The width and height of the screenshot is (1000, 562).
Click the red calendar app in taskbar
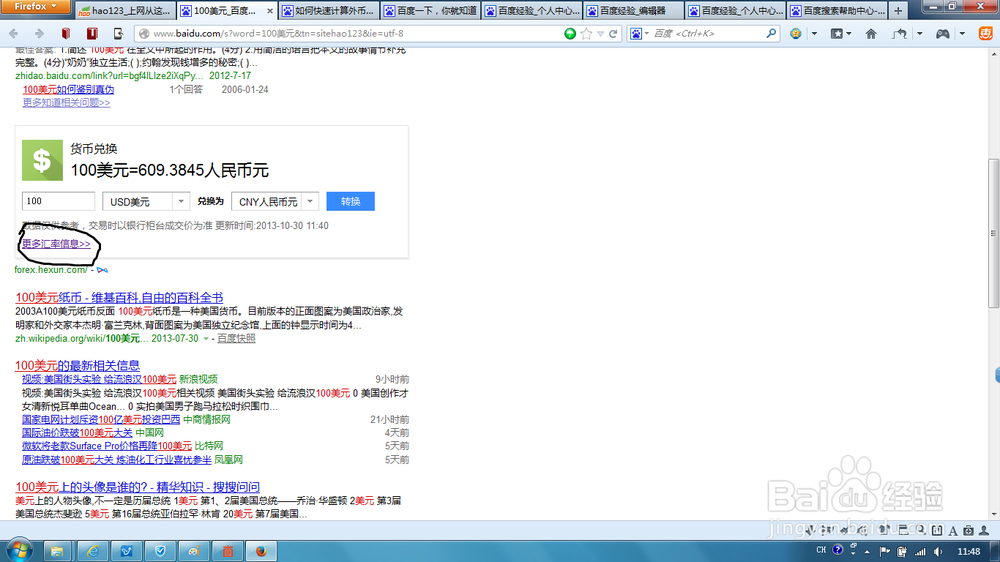pyautogui.click(x=228, y=551)
